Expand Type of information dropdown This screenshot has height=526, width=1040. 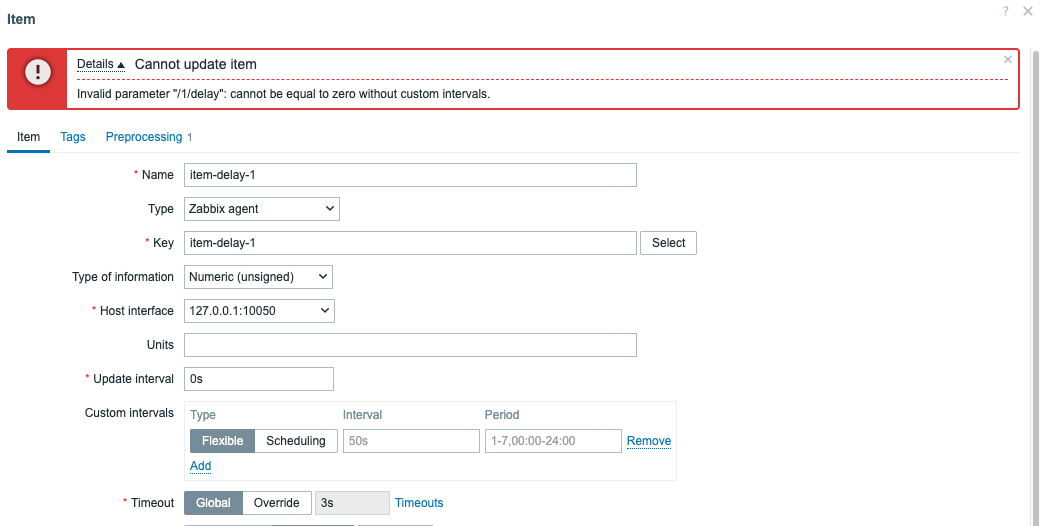[258, 277]
